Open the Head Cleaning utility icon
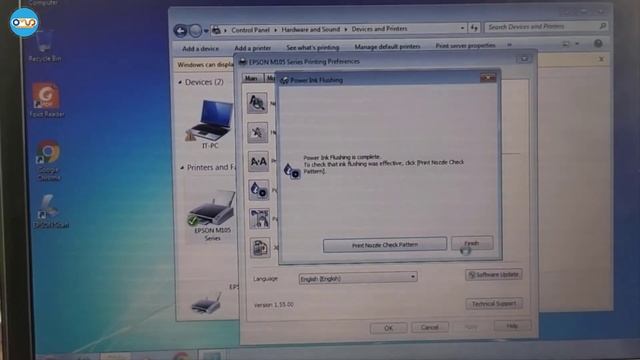The width and height of the screenshot is (640, 360). [258, 132]
